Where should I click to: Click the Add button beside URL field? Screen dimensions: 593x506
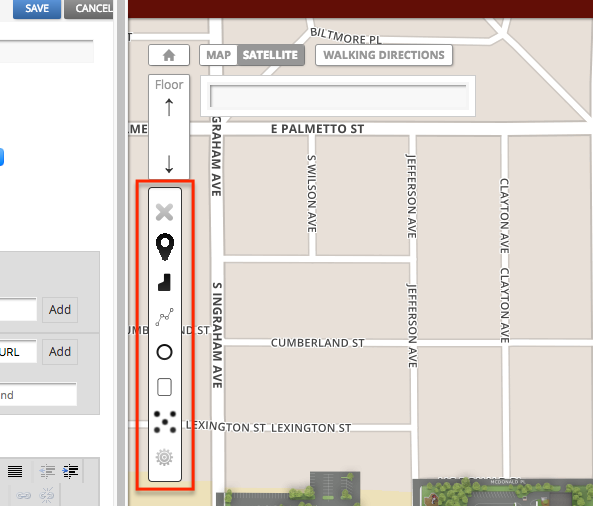tap(60, 352)
